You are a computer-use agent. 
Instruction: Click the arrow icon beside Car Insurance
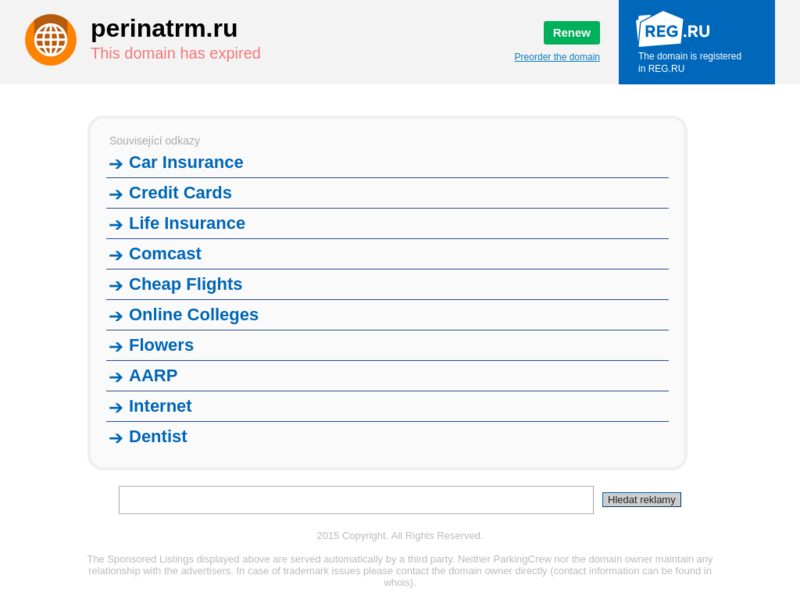coord(116,164)
